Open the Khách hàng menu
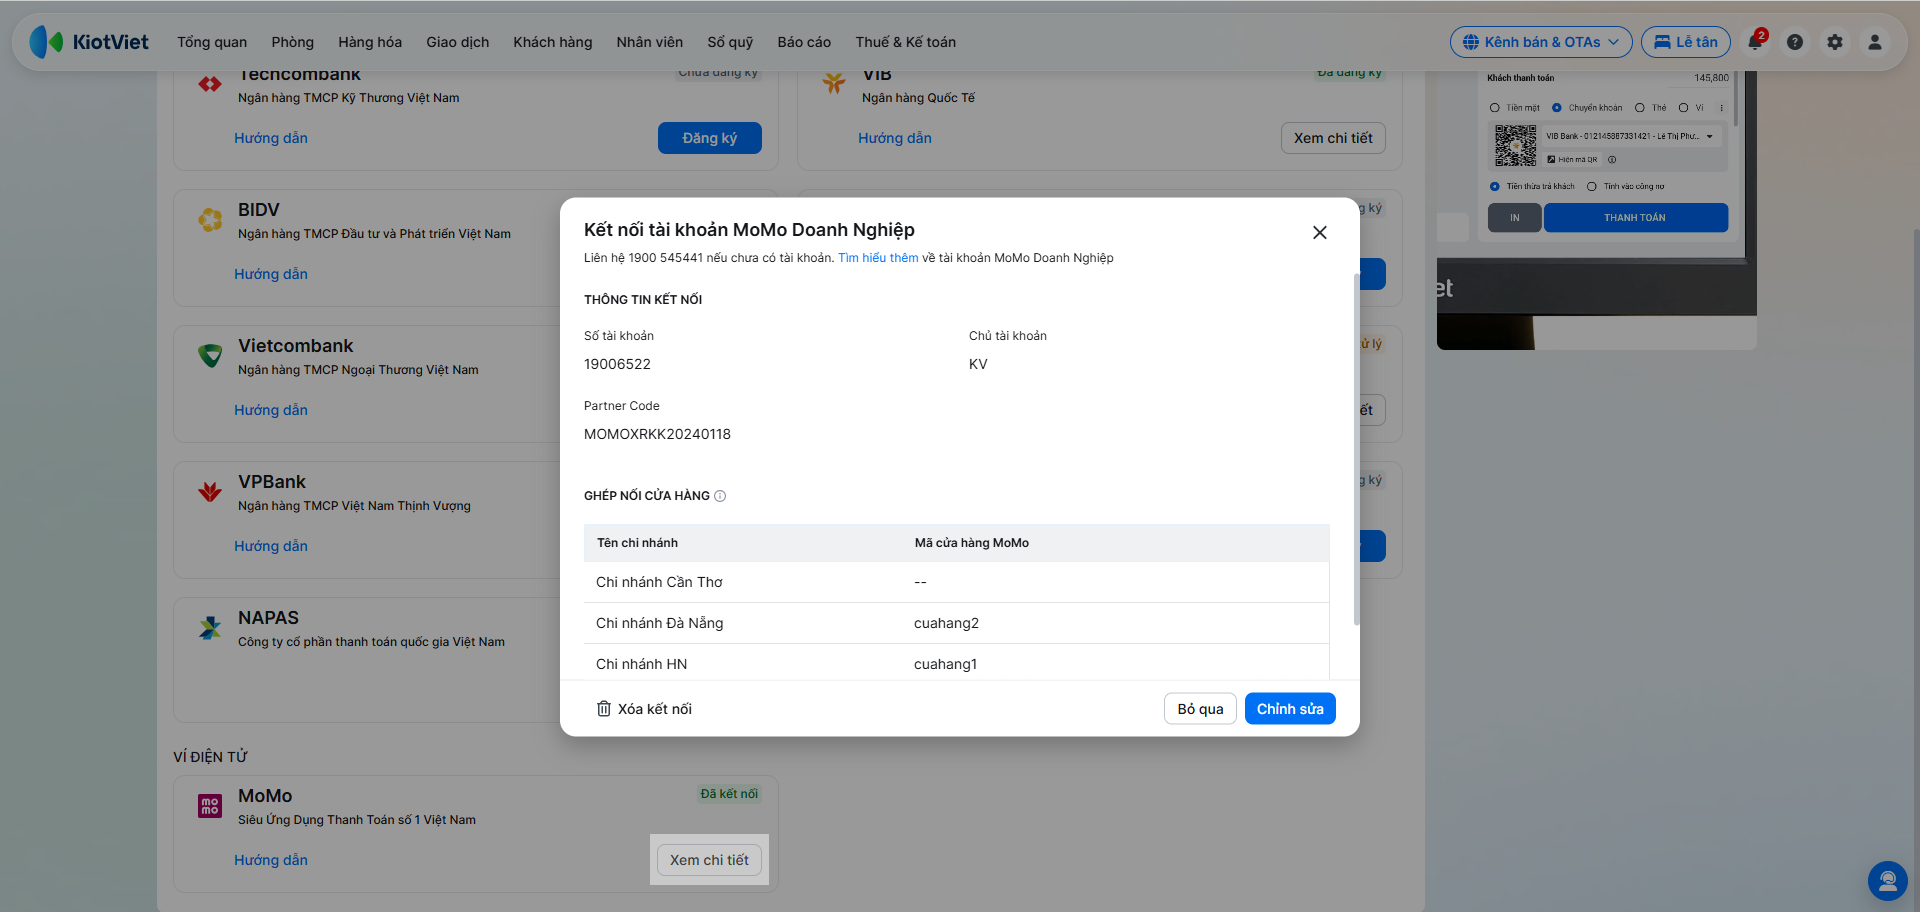The height and width of the screenshot is (912, 1920). point(553,42)
